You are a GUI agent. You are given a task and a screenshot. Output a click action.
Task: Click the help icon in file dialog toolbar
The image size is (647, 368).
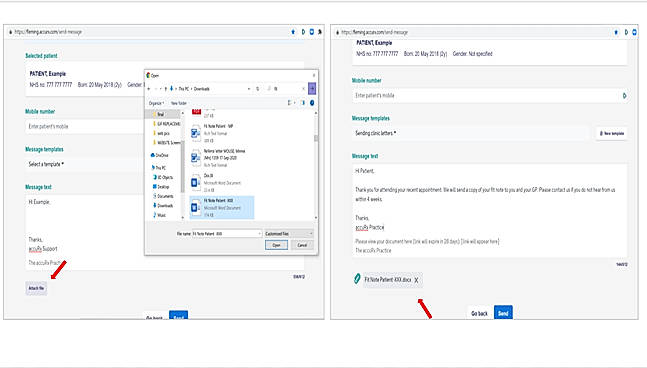click(x=312, y=103)
